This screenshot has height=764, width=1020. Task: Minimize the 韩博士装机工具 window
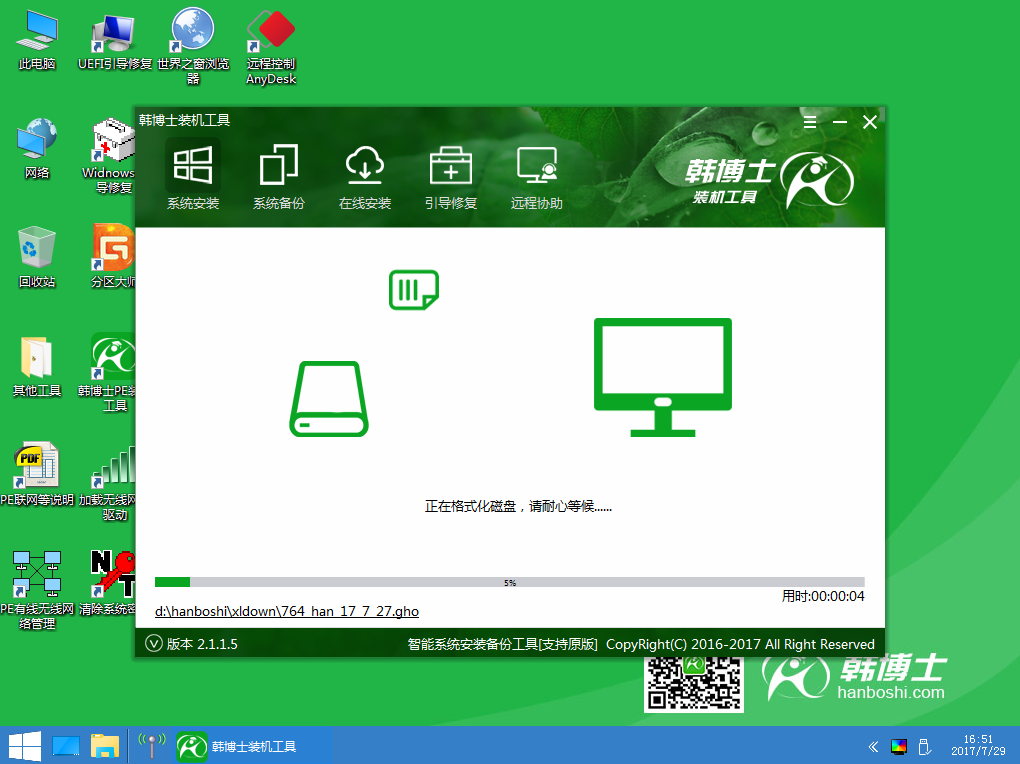(x=840, y=122)
